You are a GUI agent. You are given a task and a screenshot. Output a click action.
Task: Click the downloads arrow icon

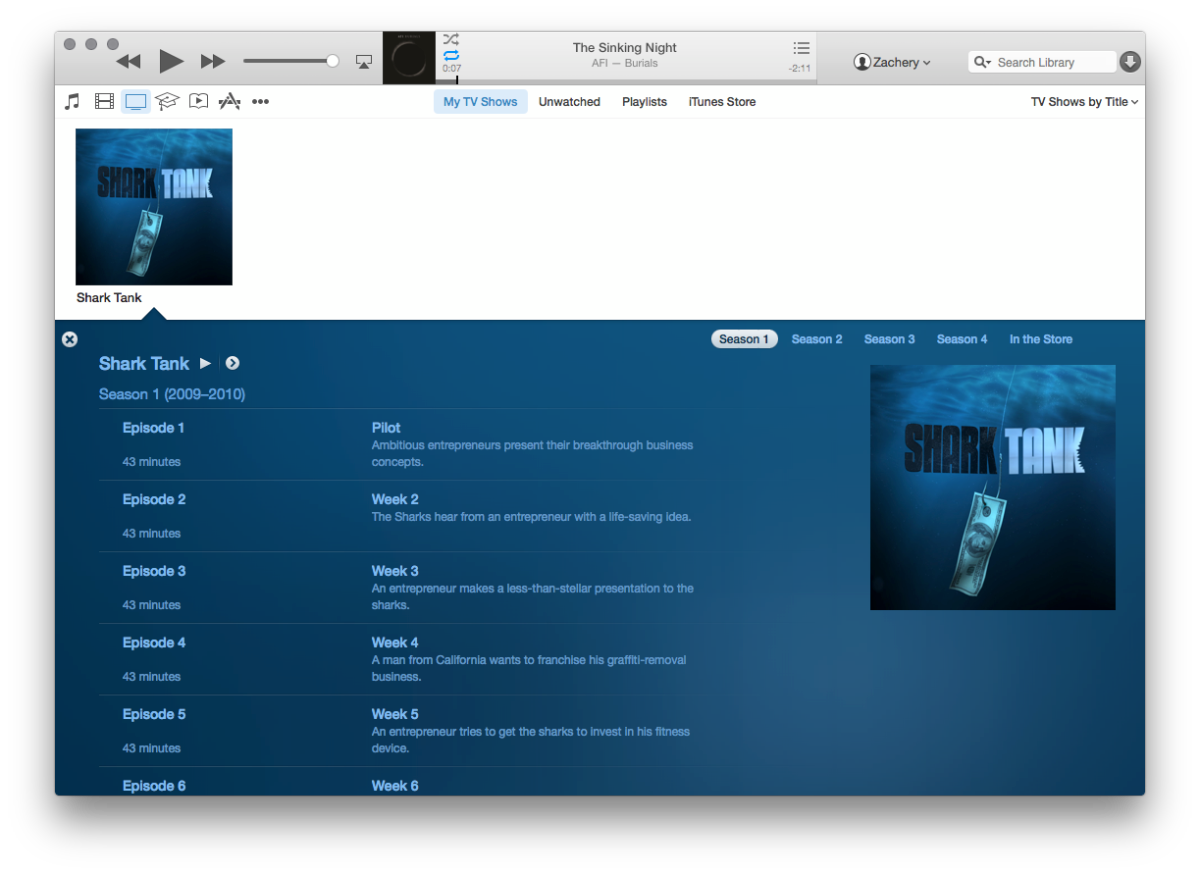pyautogui.click(x=1130, y=62)
